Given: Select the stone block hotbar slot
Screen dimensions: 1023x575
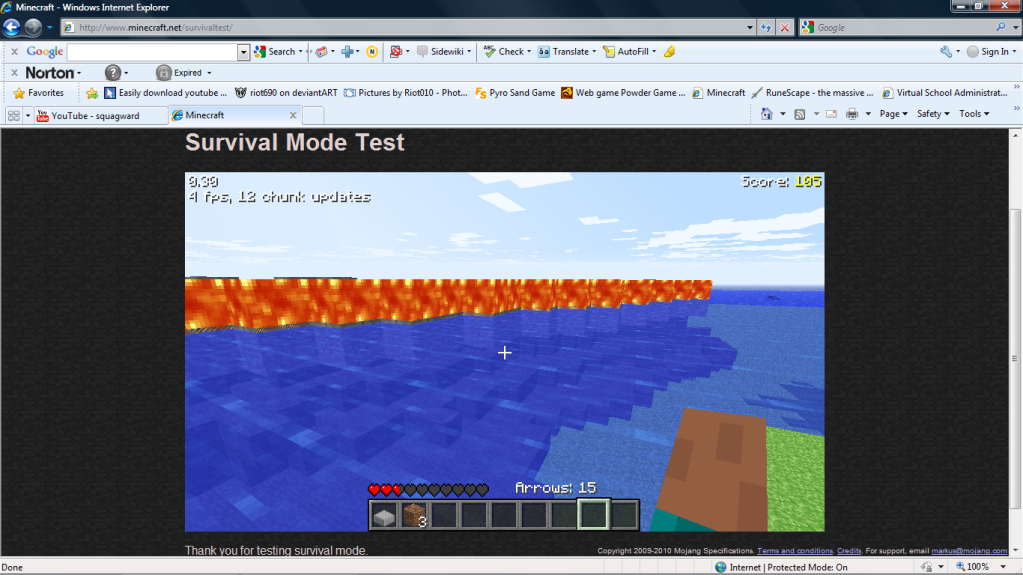Looking at the screenshot, I should [384, 515].
